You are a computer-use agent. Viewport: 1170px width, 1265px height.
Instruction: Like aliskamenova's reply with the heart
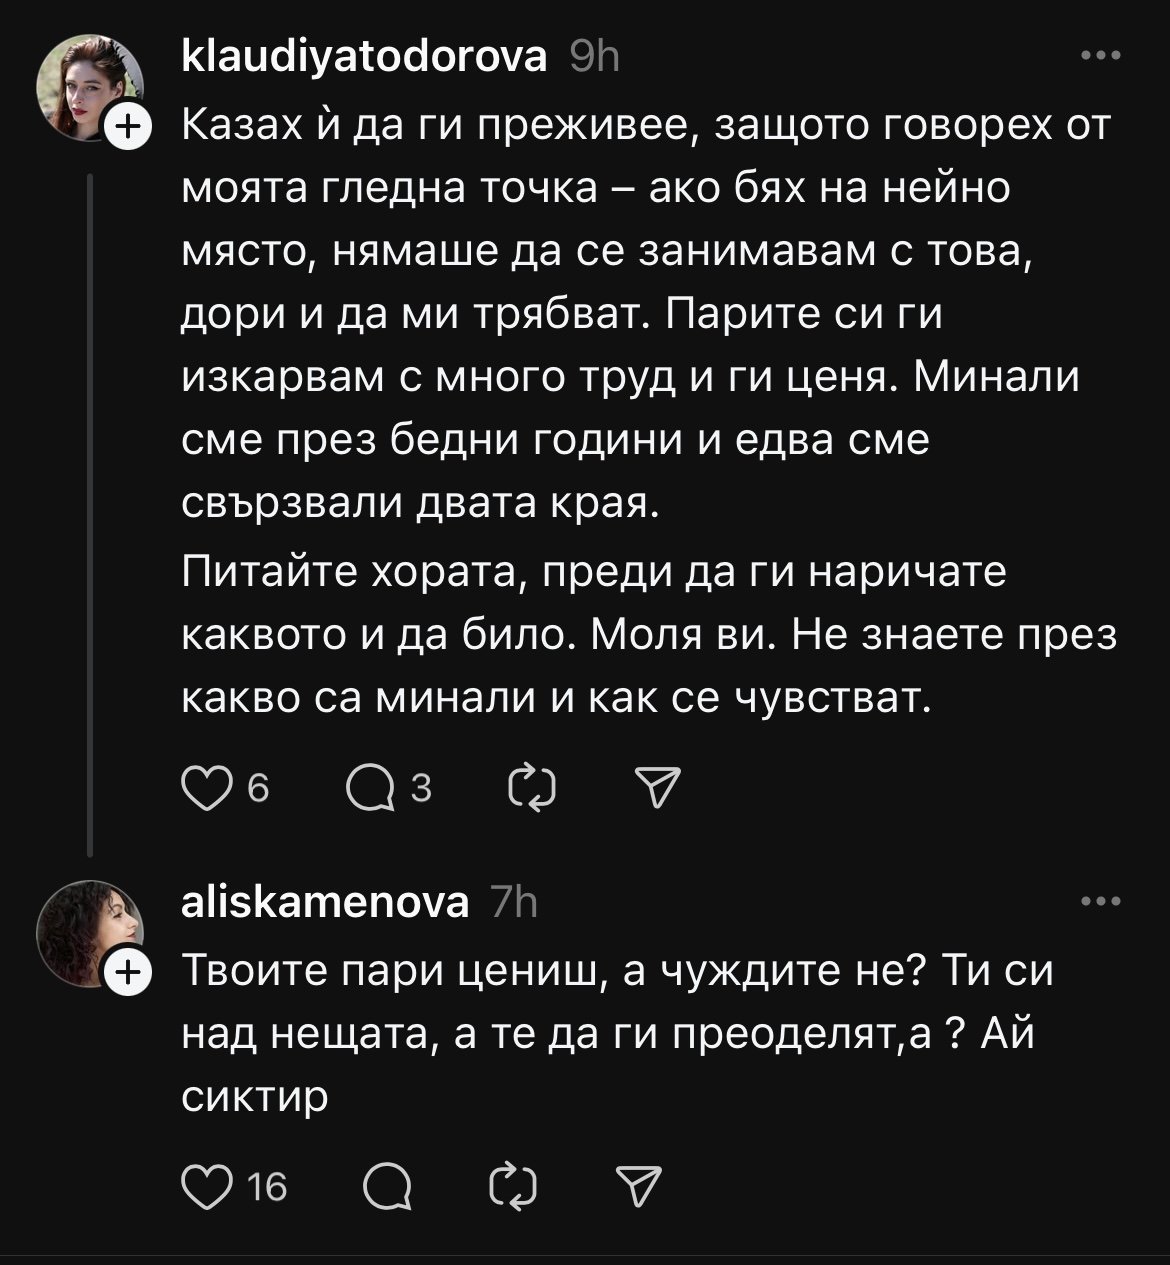coord(206,1187)
